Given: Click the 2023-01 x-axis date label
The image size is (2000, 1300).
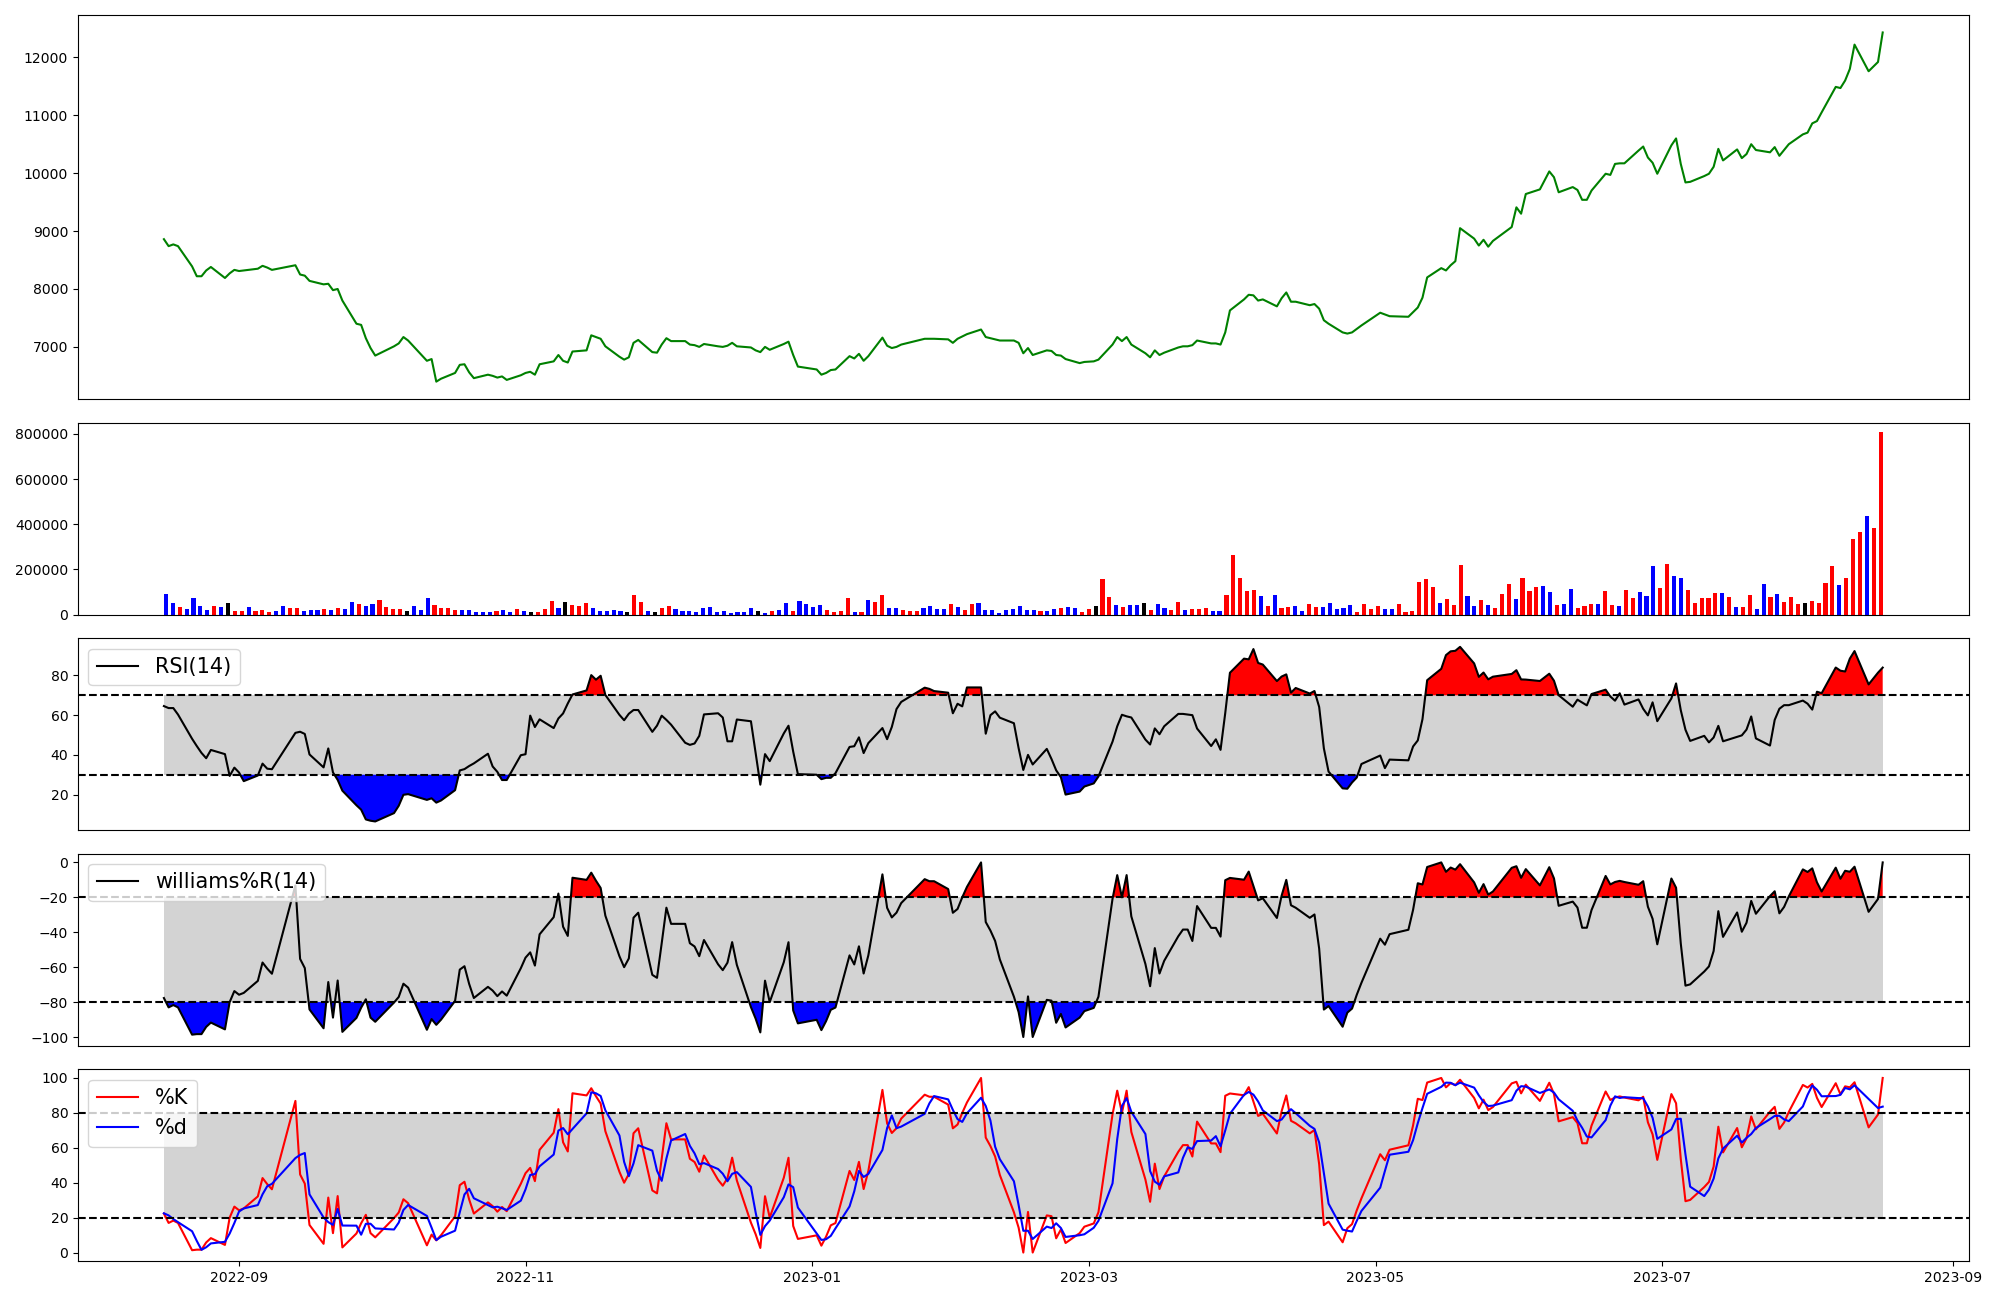Looking at the screenshot, I should (x=812, y=1277).
